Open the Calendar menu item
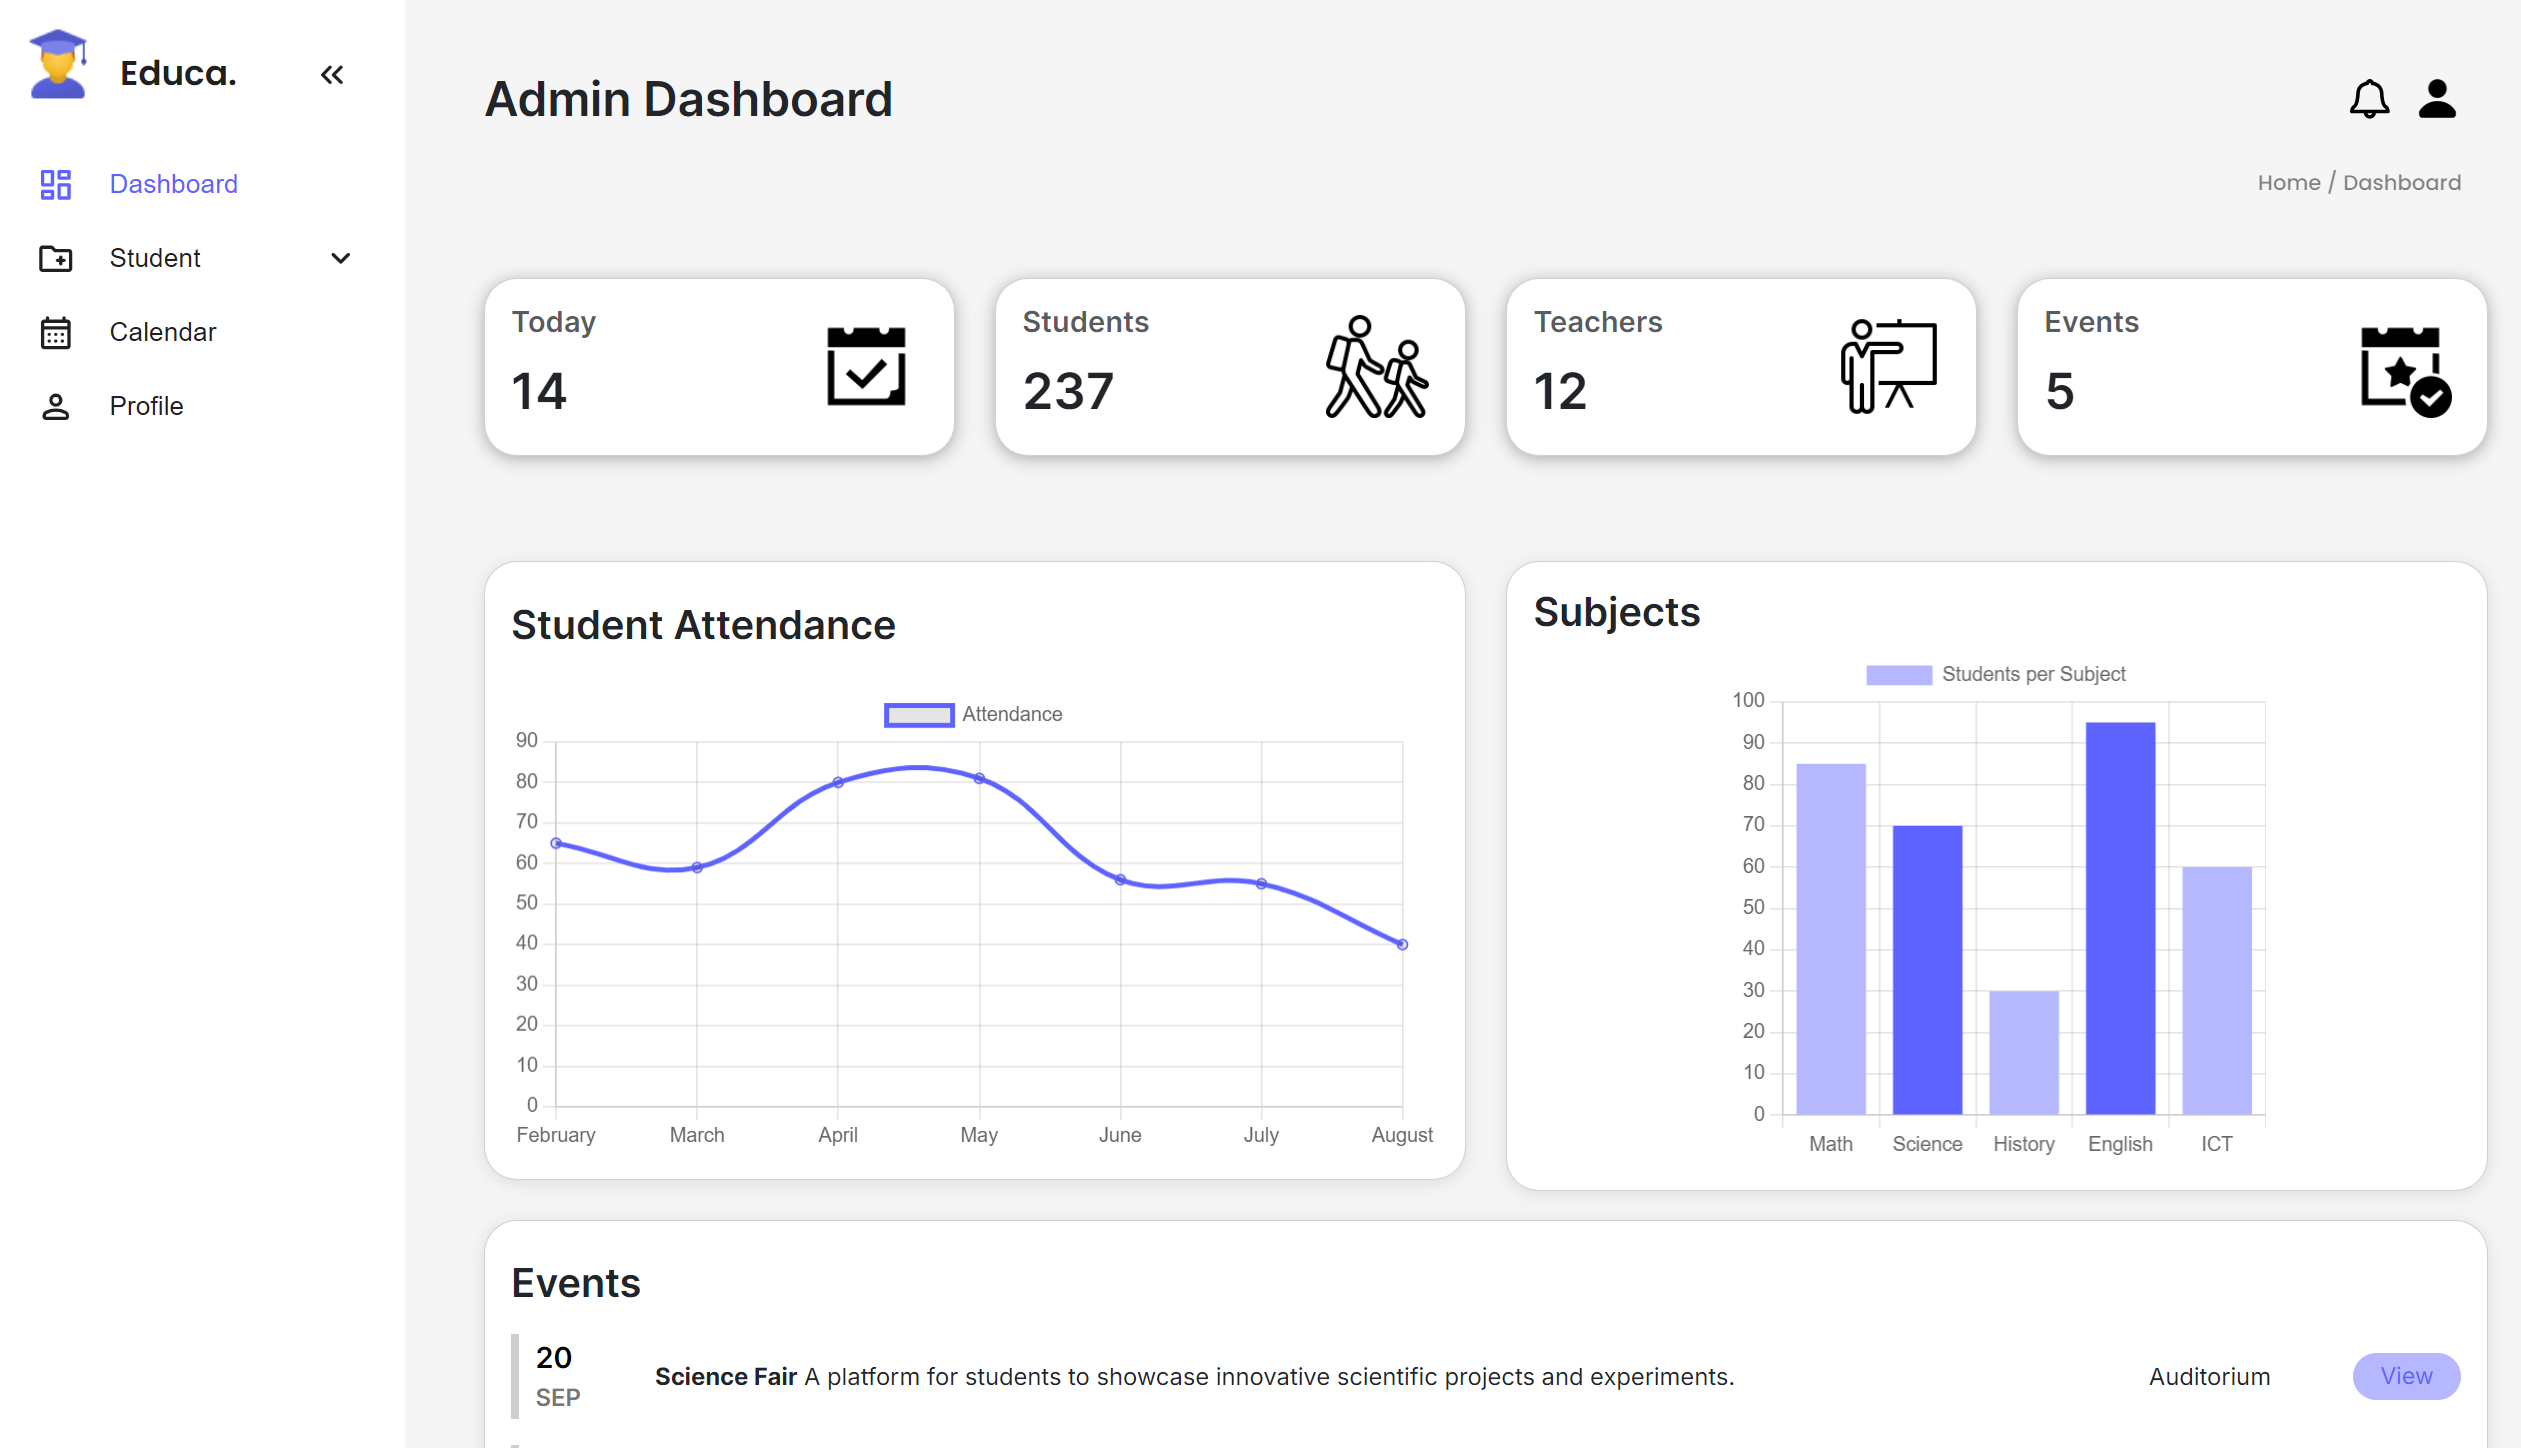This screenshot has width=2521, height=1448. (162, 332)
